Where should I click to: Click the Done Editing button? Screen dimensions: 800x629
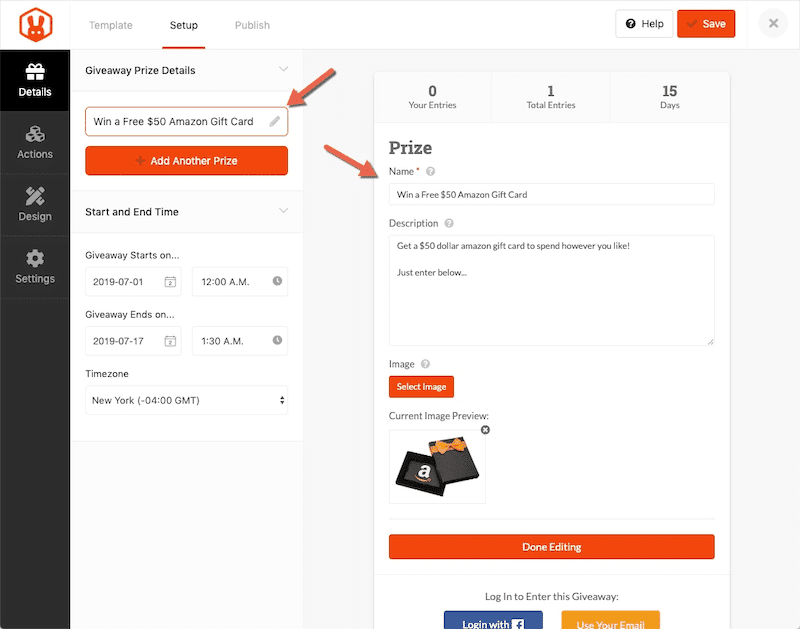point(551,547)
